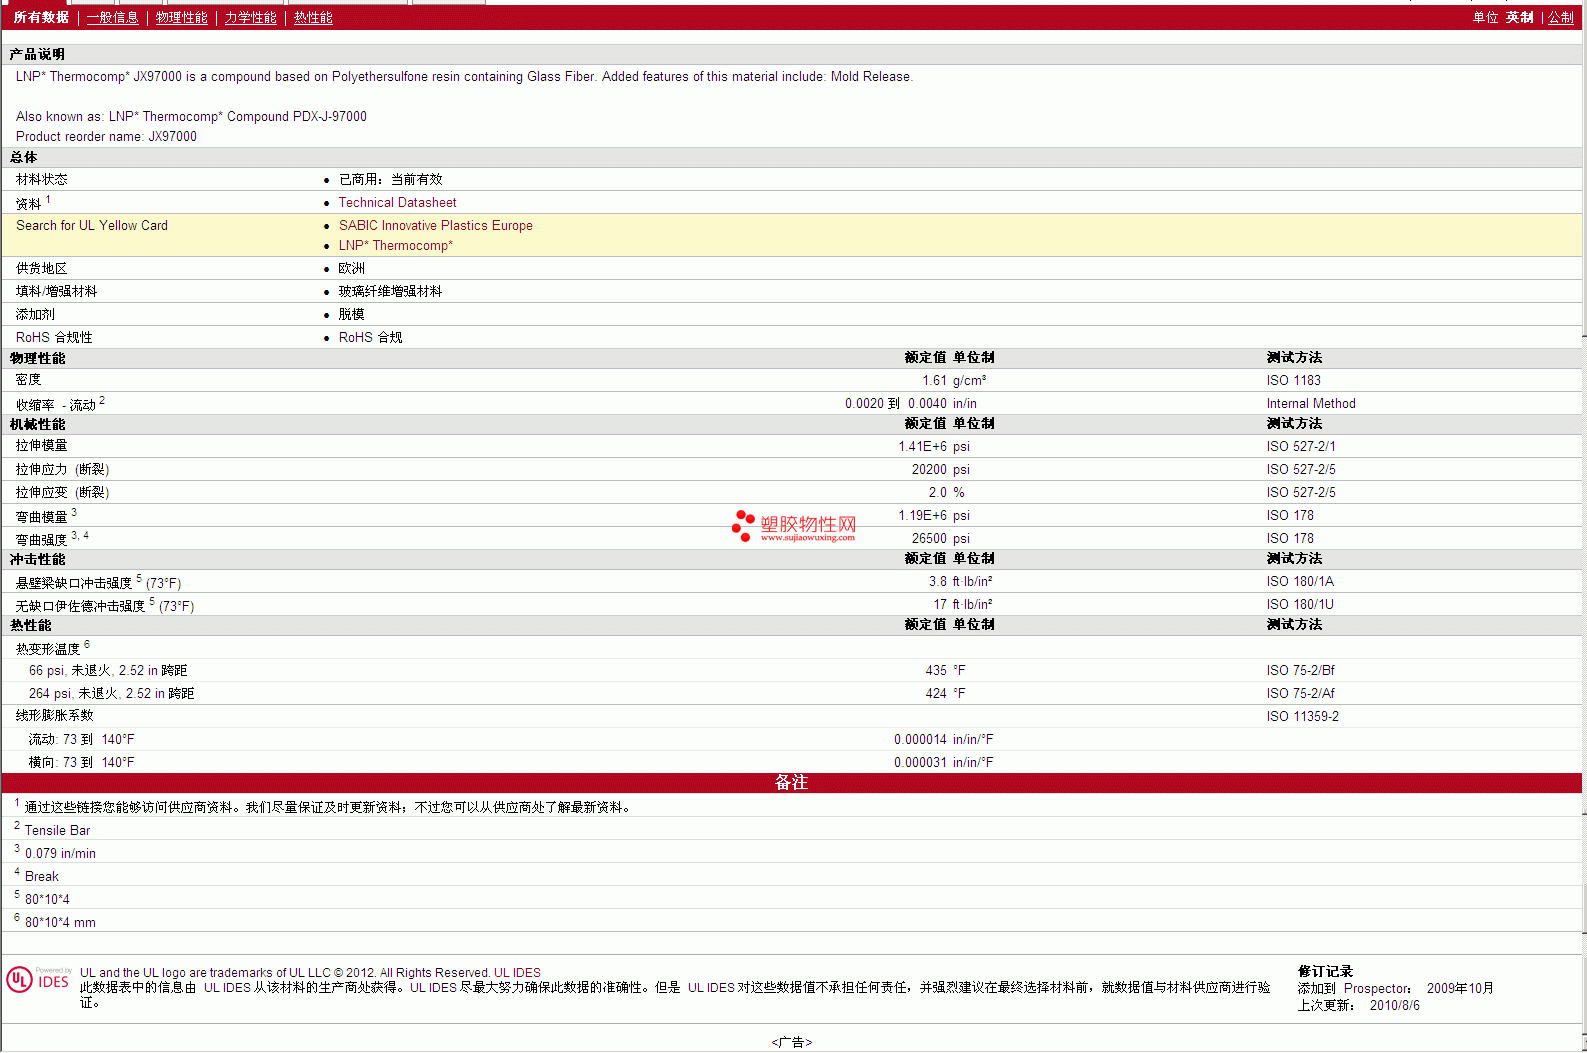Select flexural strength value 26500

coord(929,539)
